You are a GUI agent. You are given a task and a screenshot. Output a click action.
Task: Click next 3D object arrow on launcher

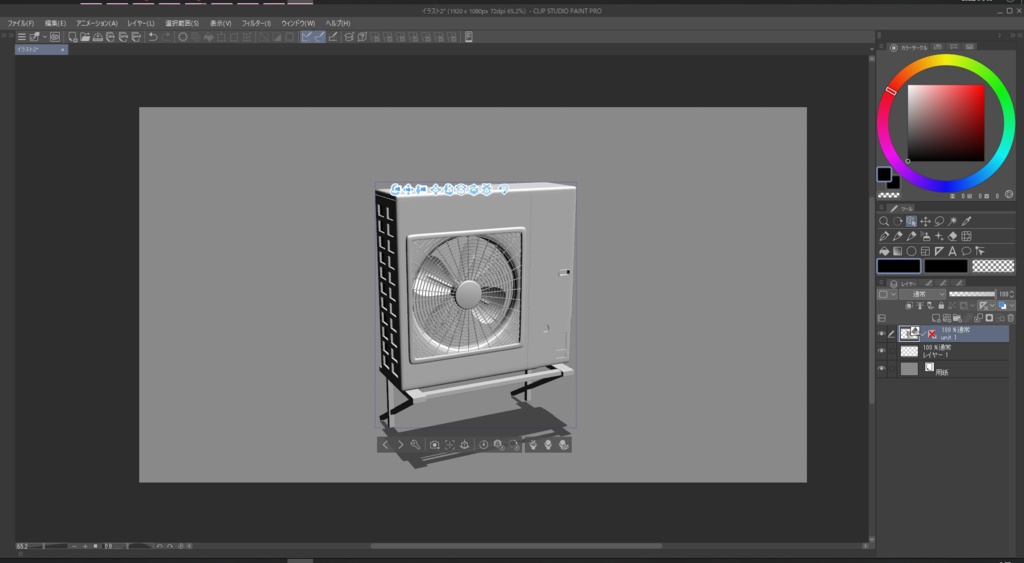click(x=400, y=445)
